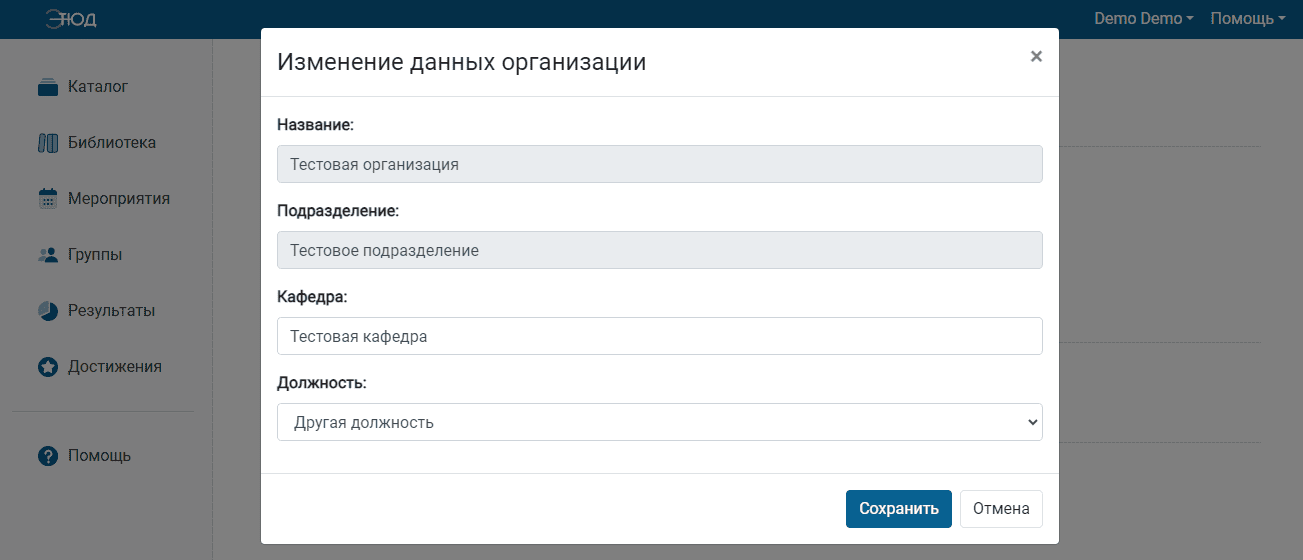Click the Кафедра: label
This screenshot has height=560, width=1303.
point(312,298)
